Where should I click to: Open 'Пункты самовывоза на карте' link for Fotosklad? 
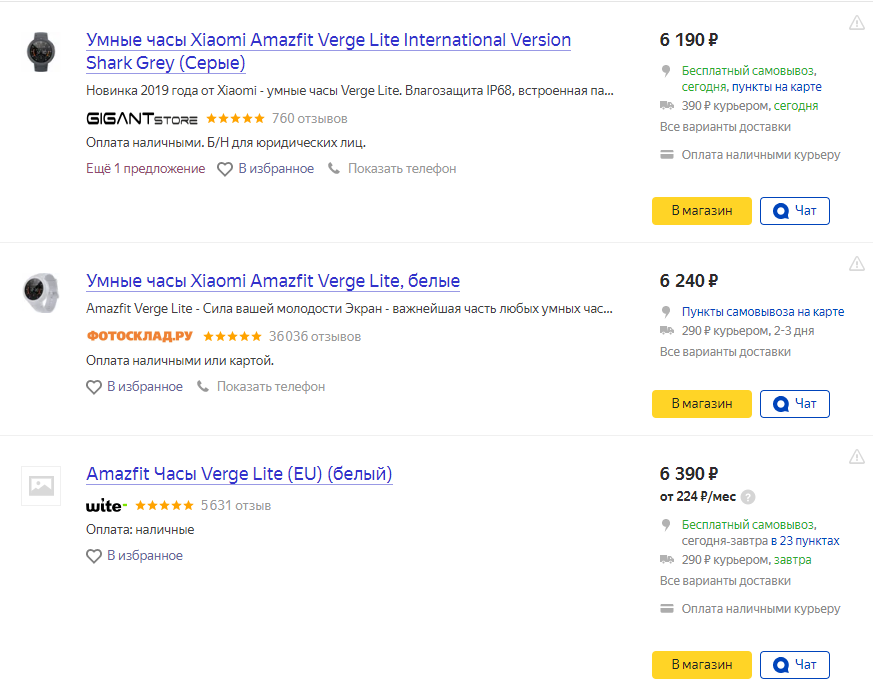point(762,312)
